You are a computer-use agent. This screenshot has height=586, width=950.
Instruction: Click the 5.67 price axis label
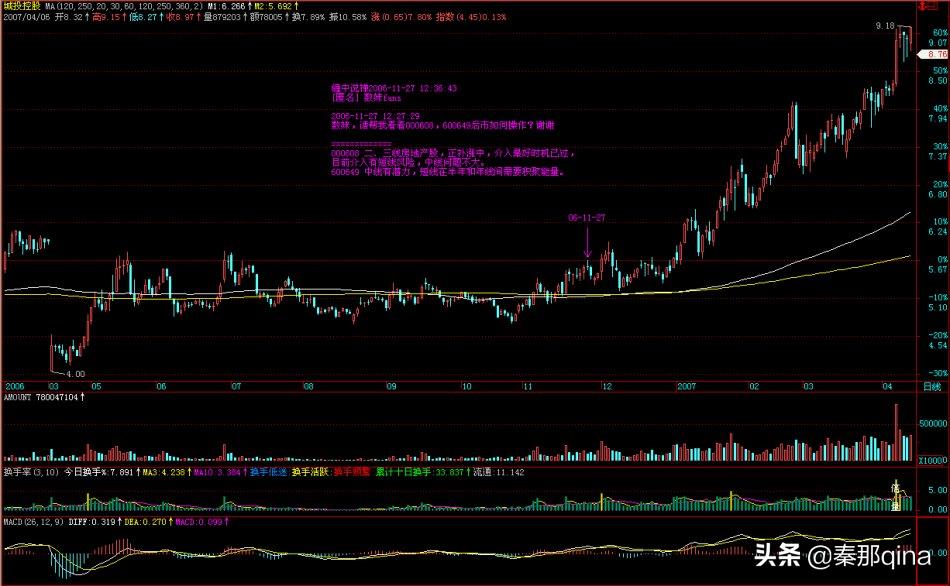pyautogui.click(x=938, y=270)
